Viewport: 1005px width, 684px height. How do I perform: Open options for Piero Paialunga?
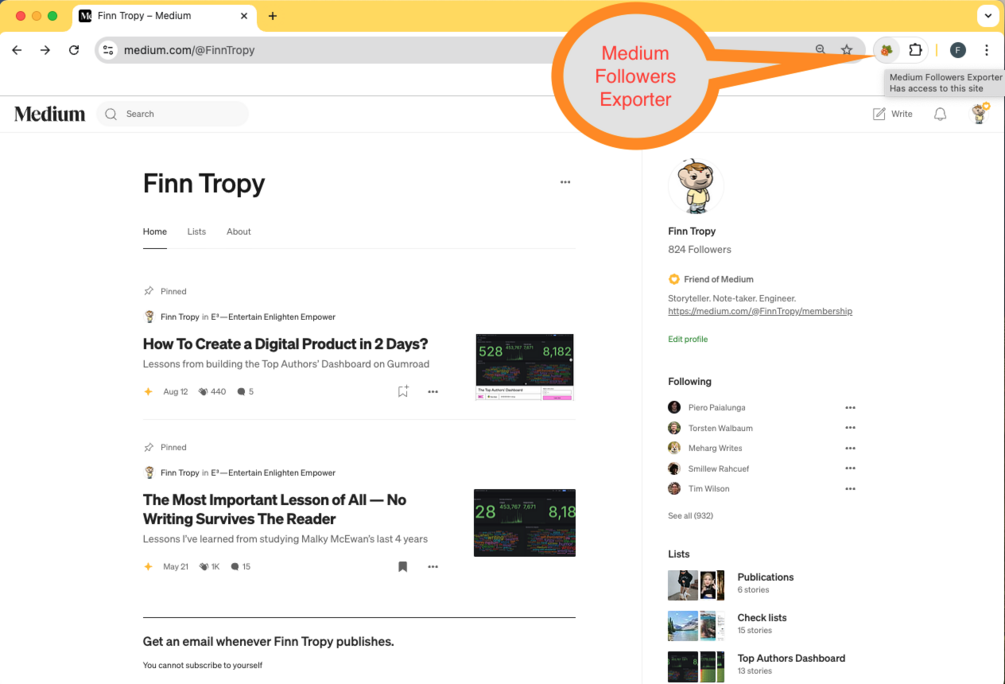pyautogui.click(x=850, y=408)
